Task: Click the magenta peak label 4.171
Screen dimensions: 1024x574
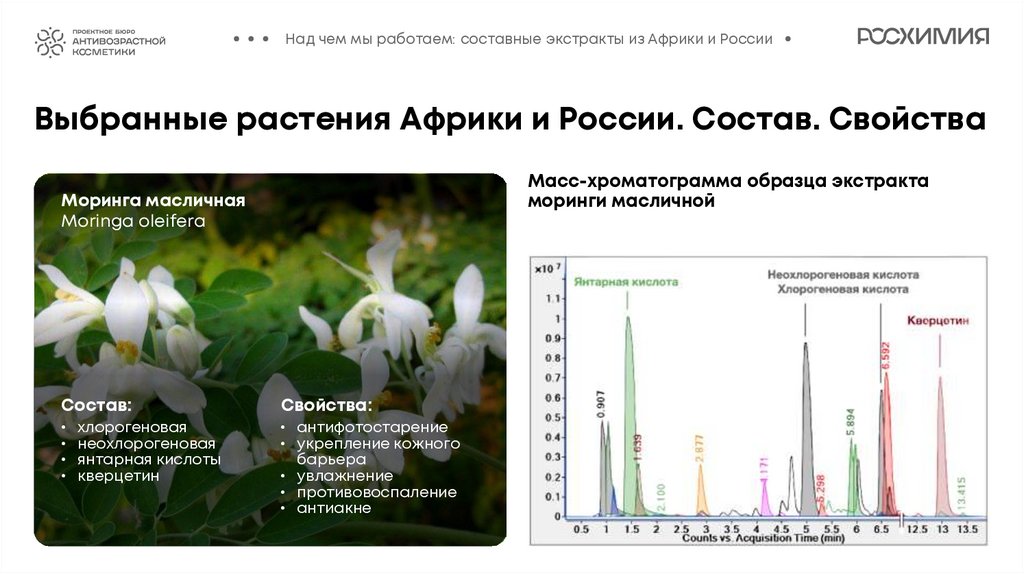Action: click(x=765, y=468)
